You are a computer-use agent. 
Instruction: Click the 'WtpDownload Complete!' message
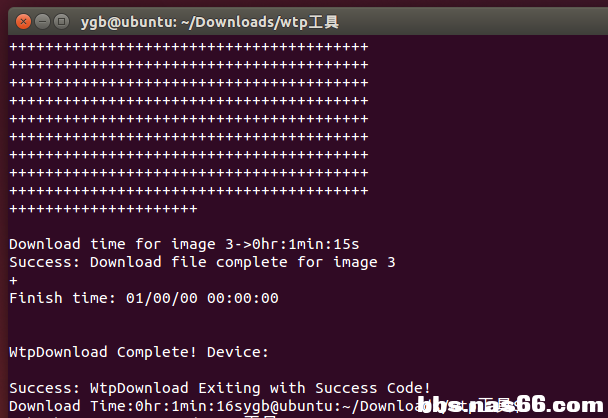click(103, 352)
